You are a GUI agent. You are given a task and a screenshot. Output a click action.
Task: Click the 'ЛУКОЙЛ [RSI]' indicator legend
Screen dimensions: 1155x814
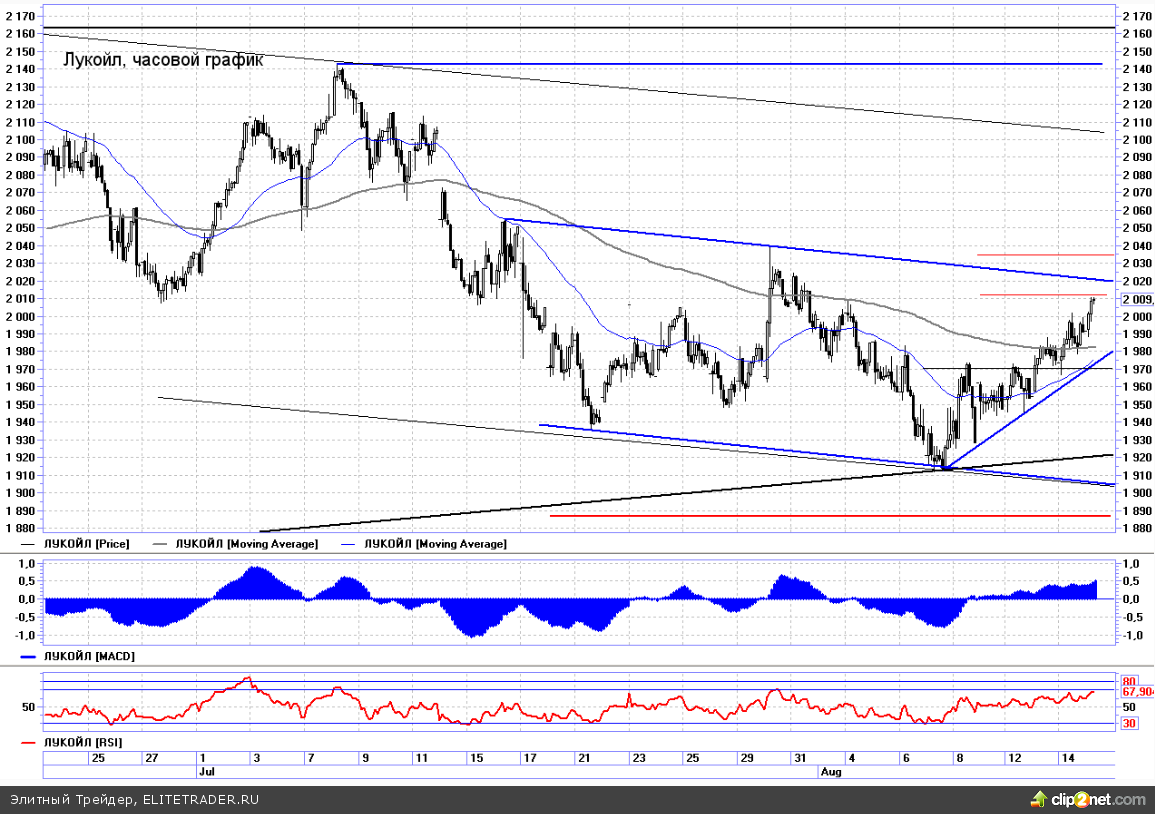click(x=71, y=743)
